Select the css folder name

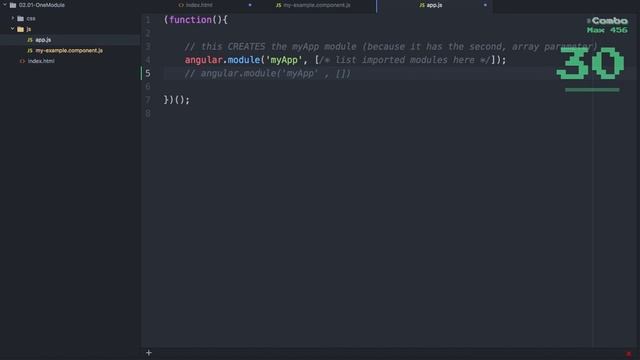(31, 19)
